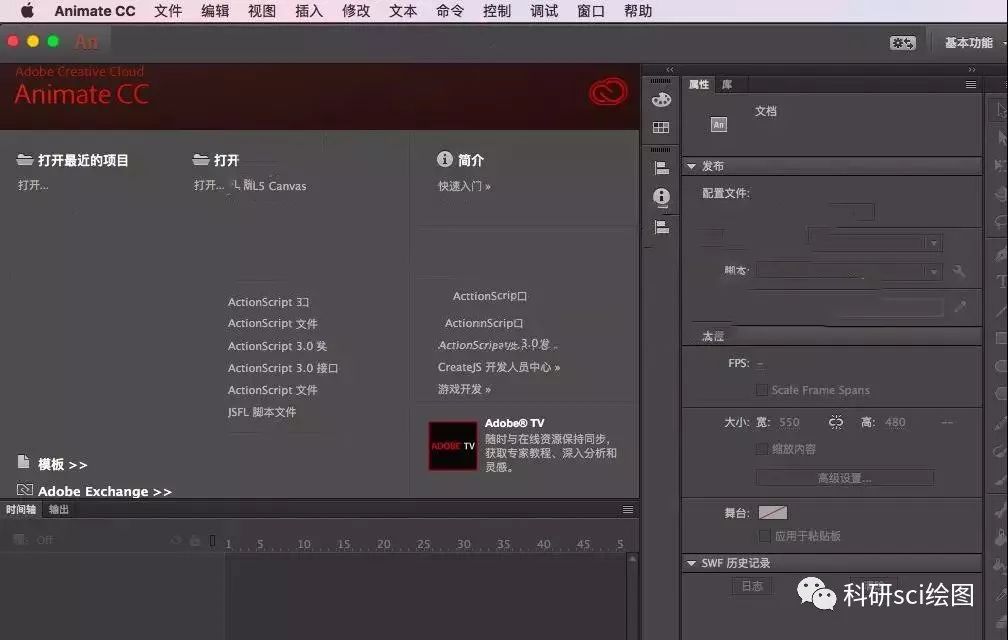
Task: Click the workspace sync settings icon
Action: (x=903, y=43)
